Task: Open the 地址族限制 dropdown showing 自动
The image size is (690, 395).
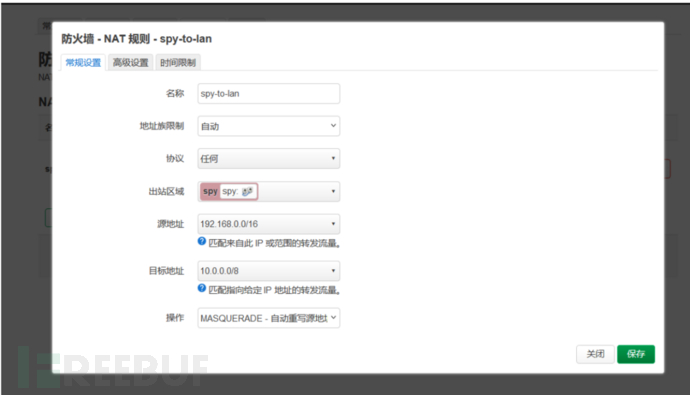Action: pyautogui.click(x=268, y=126)
